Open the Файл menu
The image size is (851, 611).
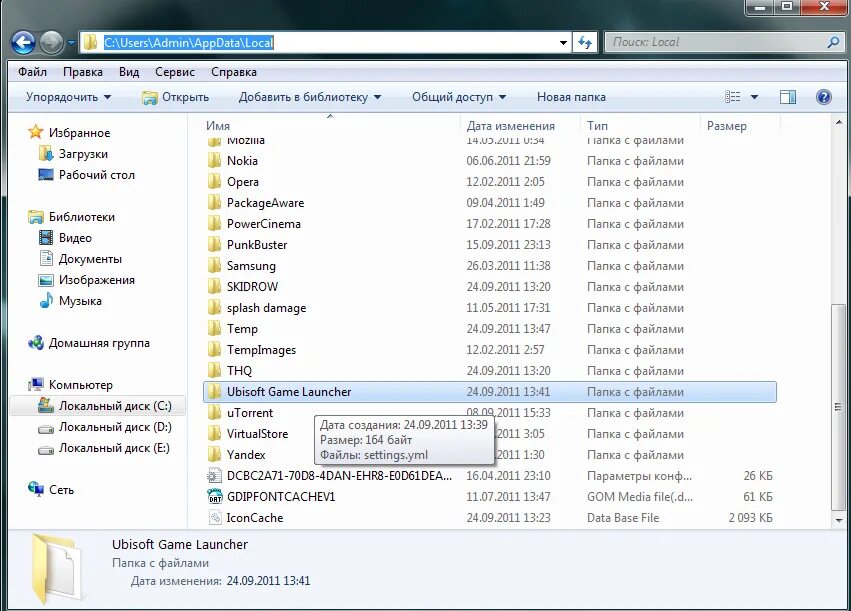pyautogui.click(x=33, y=72)
